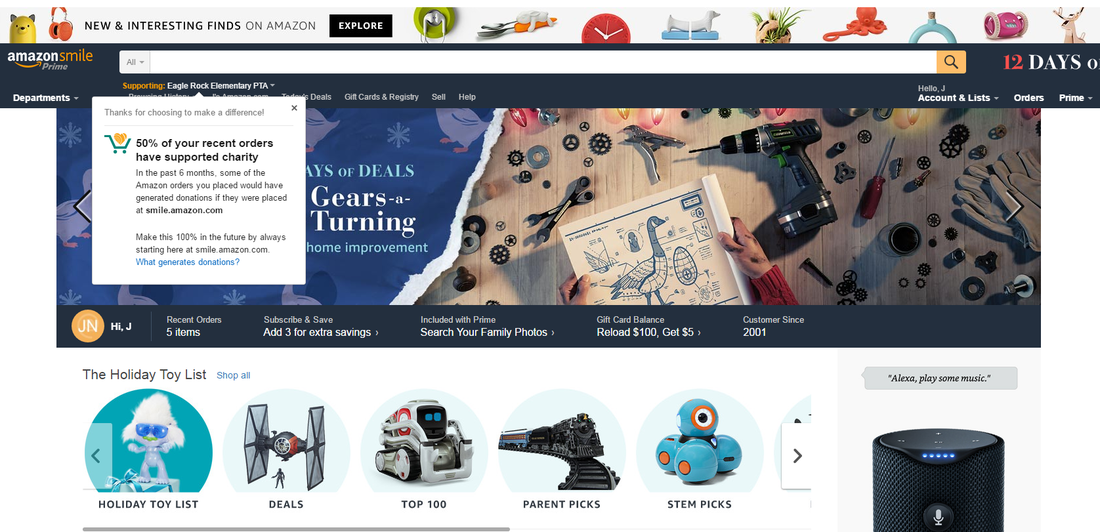
Task: Click the orange search magnifier button
Action: [951, 62]
